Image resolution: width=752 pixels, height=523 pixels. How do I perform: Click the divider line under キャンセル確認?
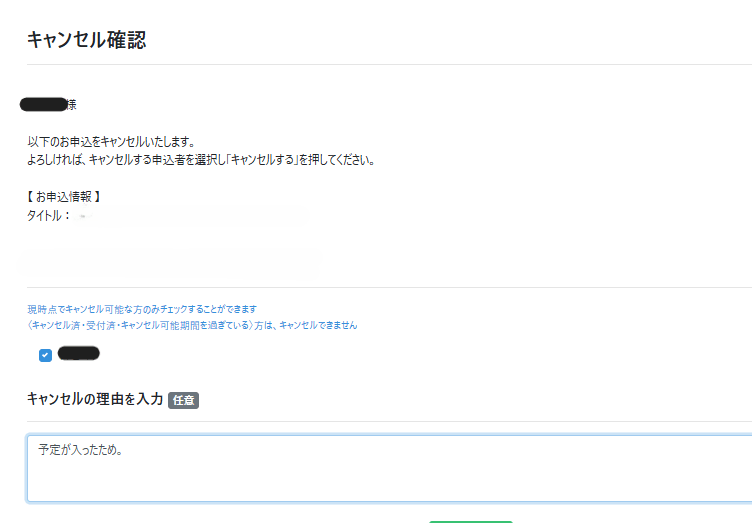tap(389, 65)
